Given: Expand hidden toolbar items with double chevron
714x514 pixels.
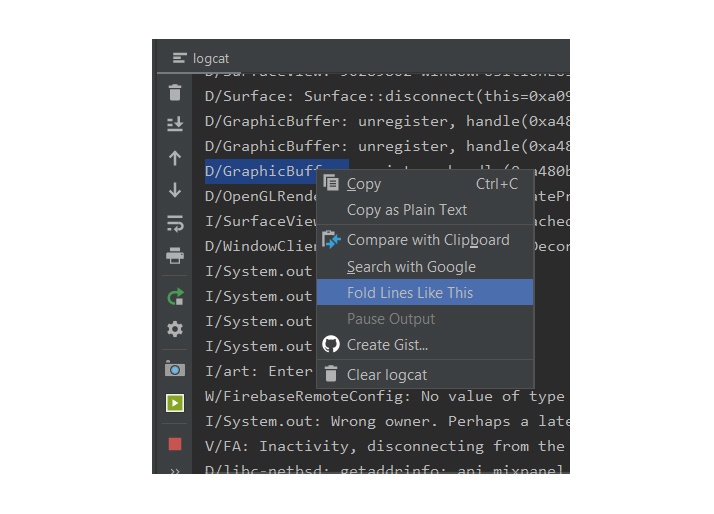Looking at the screenshot, I should click(x=175, y=470).
